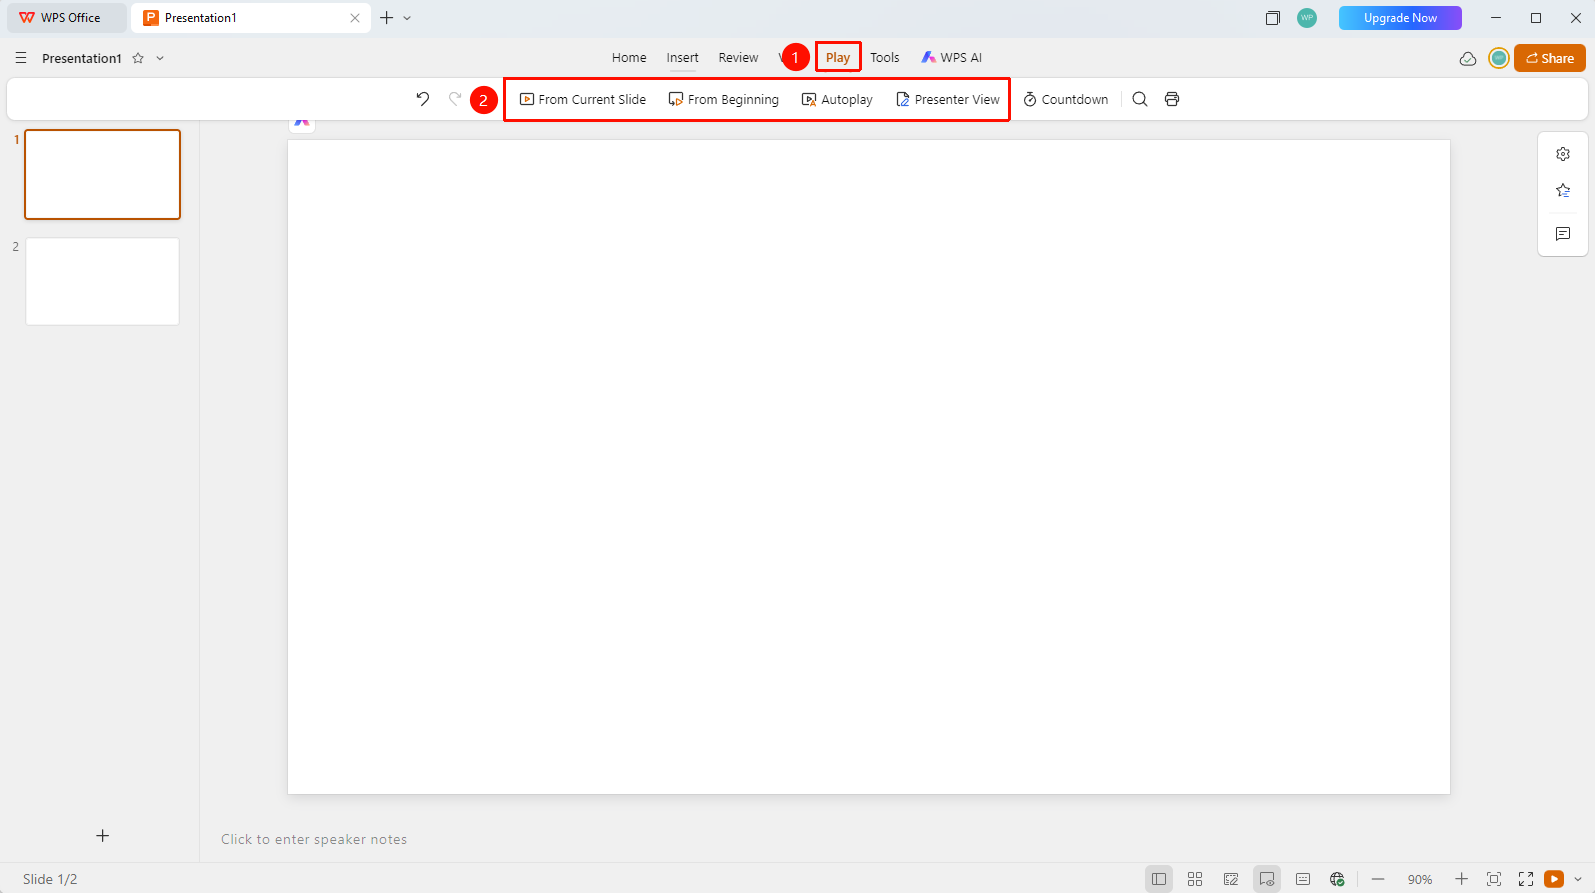Click the Autoplay button
The height and width of the screenshot is (893, 1595).
pos(838,100)
